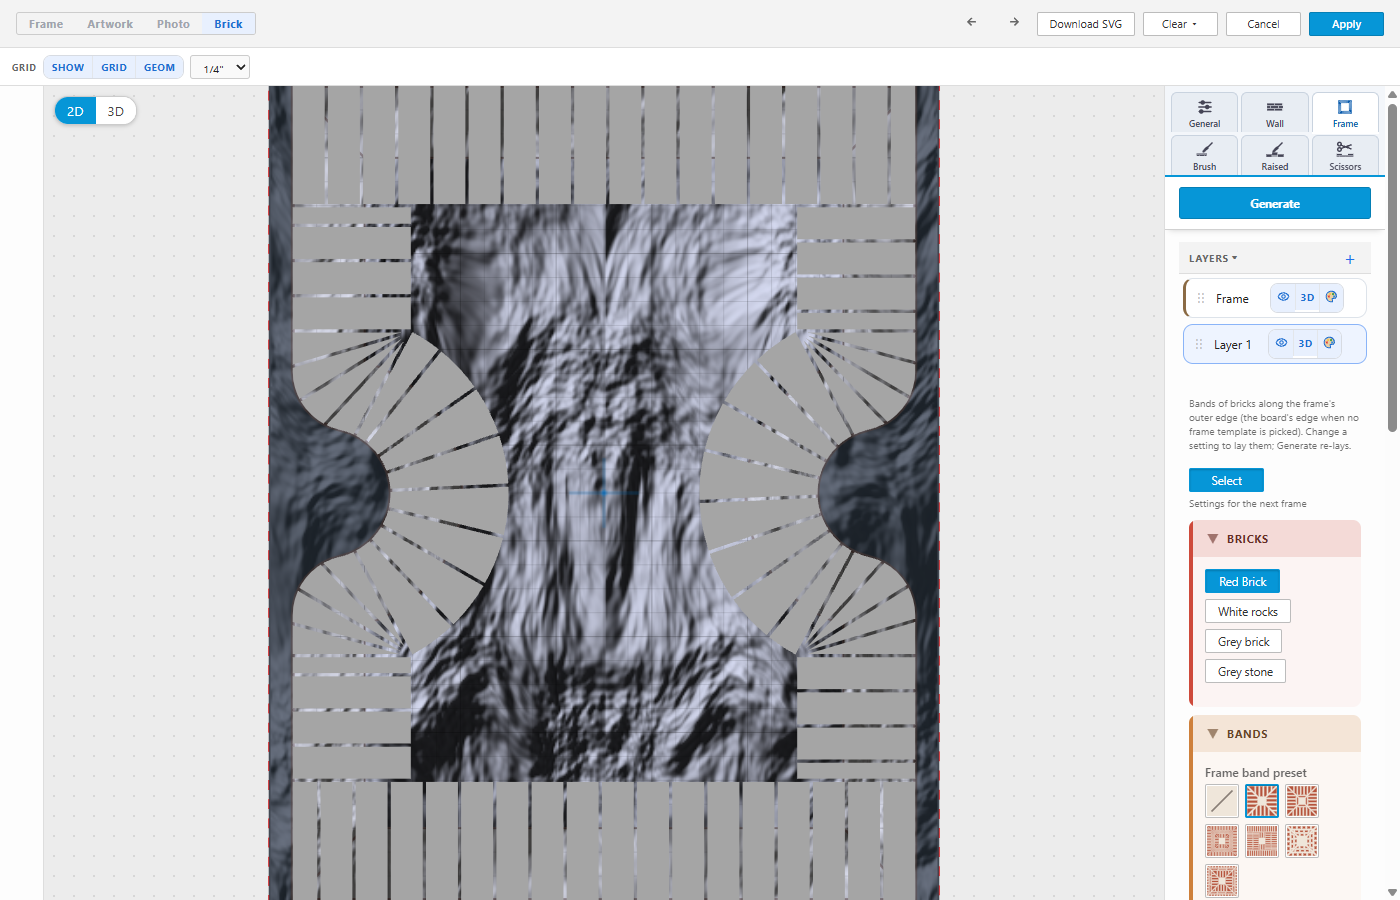The image size is (1400, 900).
Task: Switch to the Artwork tab
Action: tap(110, 24)
